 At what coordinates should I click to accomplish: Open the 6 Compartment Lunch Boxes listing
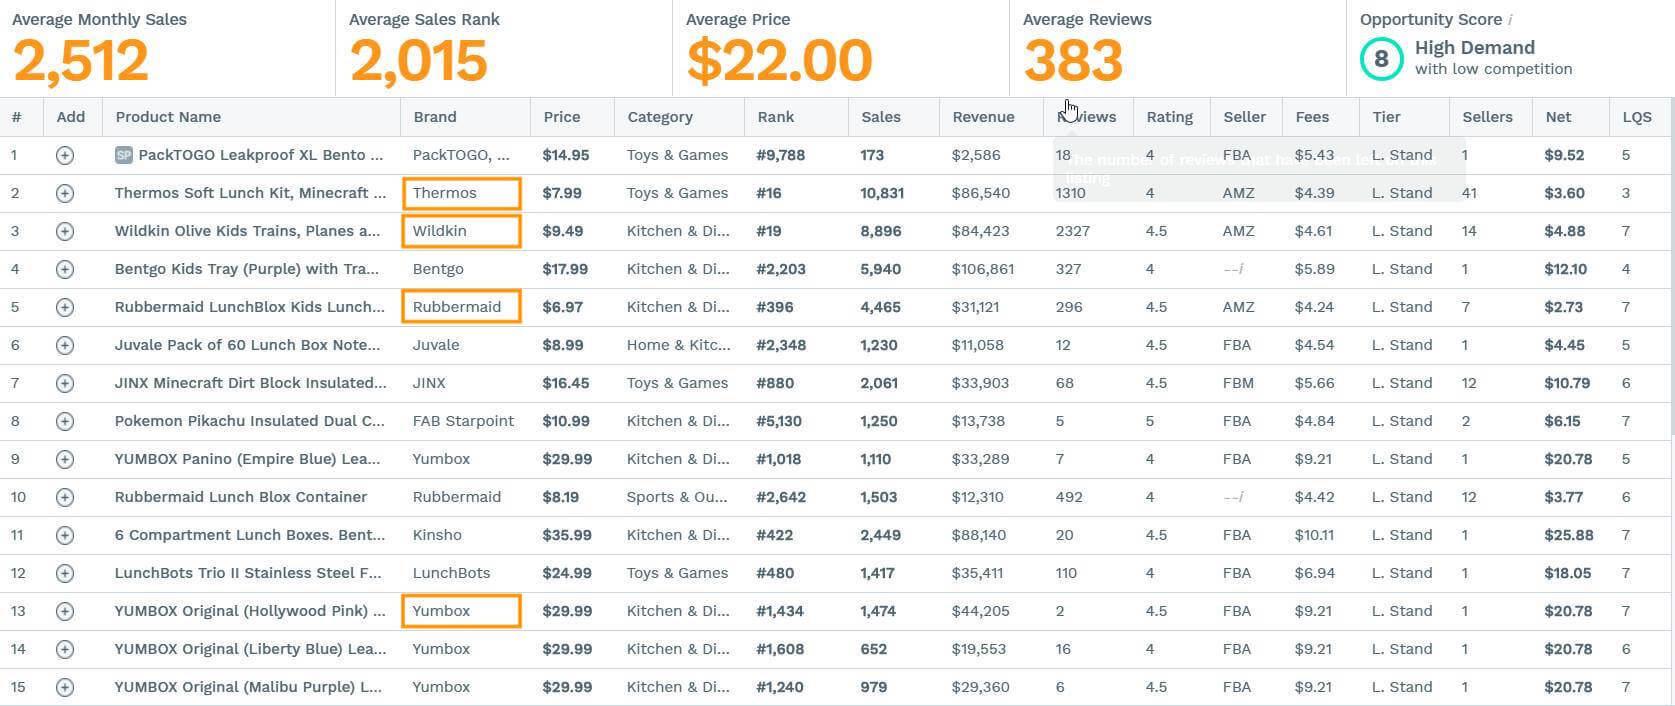click(x=250, y=535)
